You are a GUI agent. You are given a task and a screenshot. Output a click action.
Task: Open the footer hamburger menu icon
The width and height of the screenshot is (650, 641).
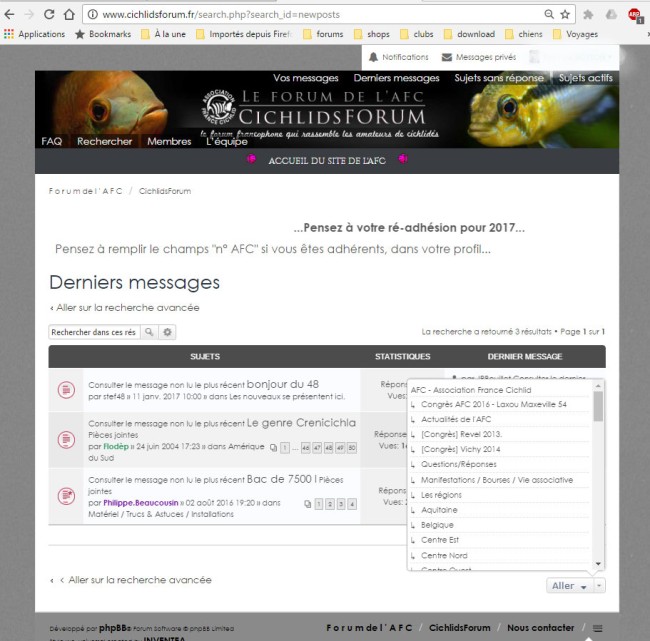click(598, 628)
